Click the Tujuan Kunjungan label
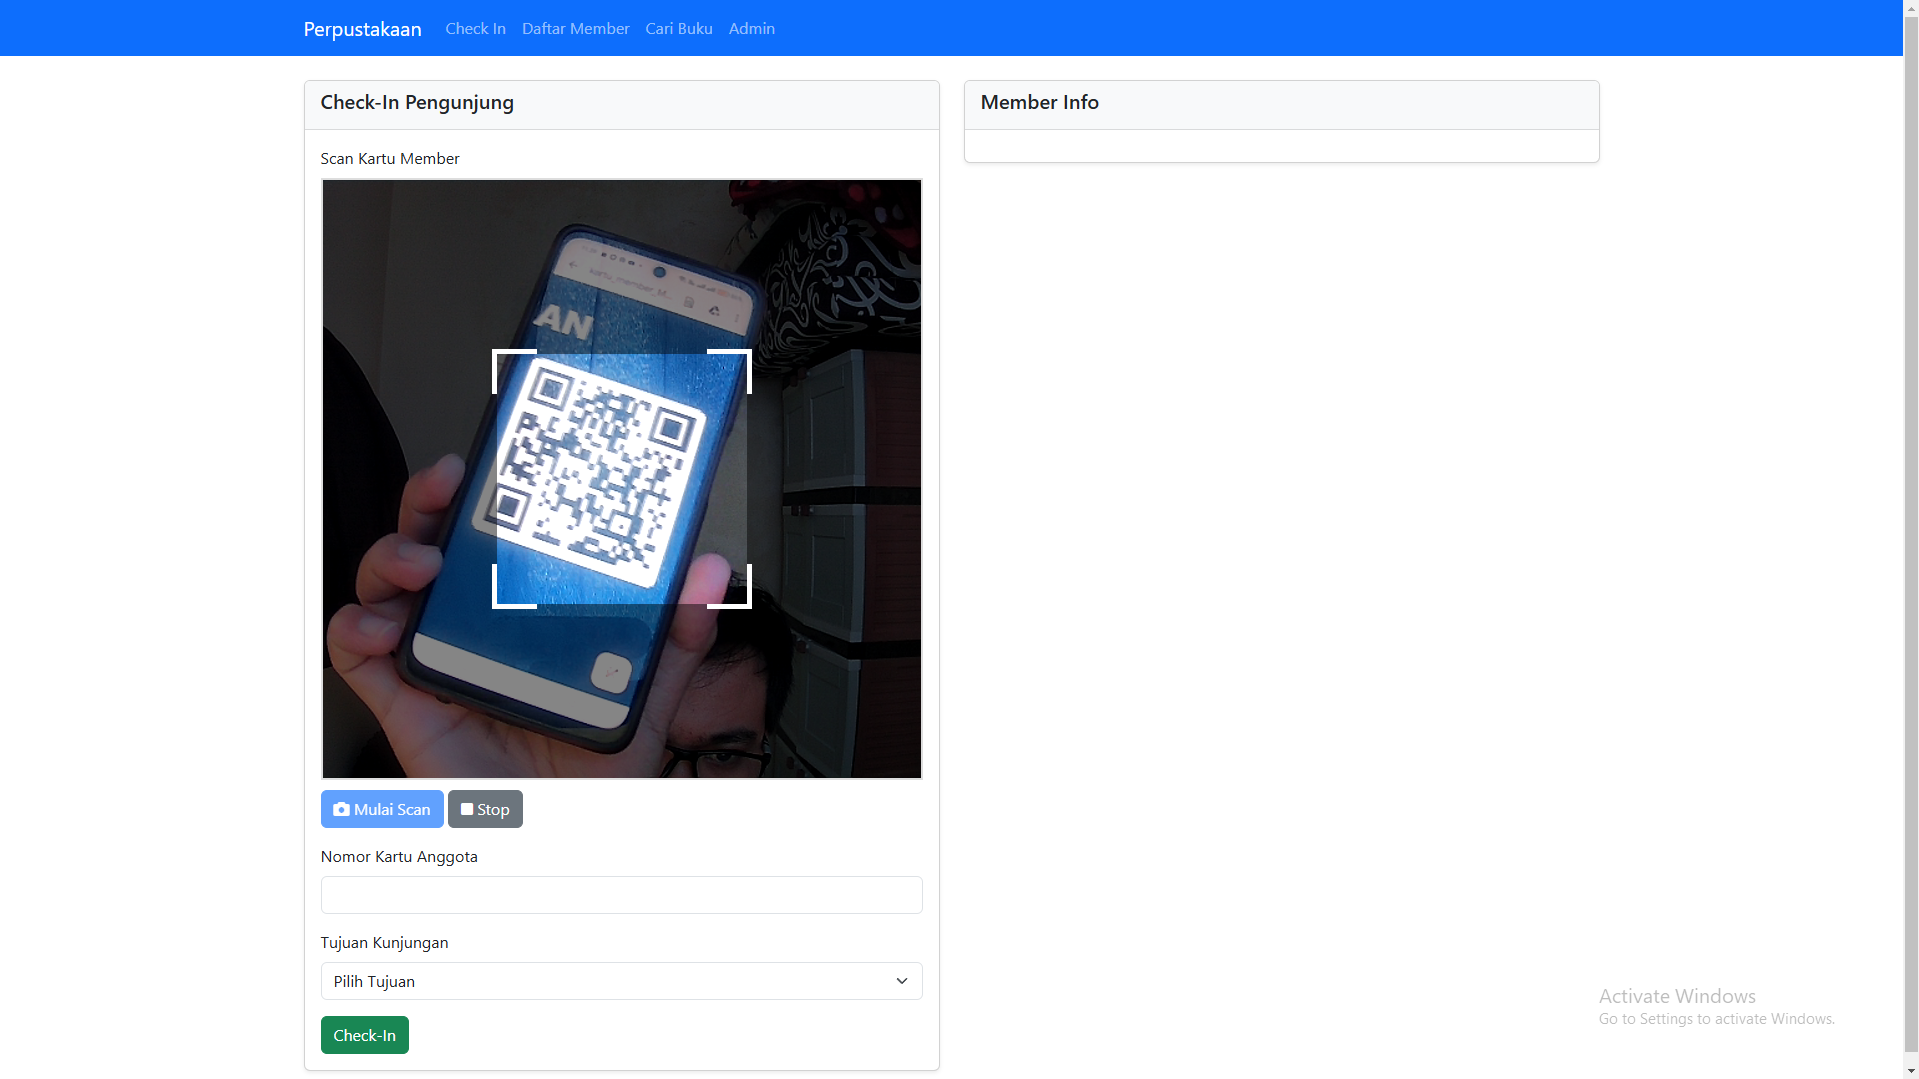Screen dimensions: 1919x1079 [x=384, y=943]
